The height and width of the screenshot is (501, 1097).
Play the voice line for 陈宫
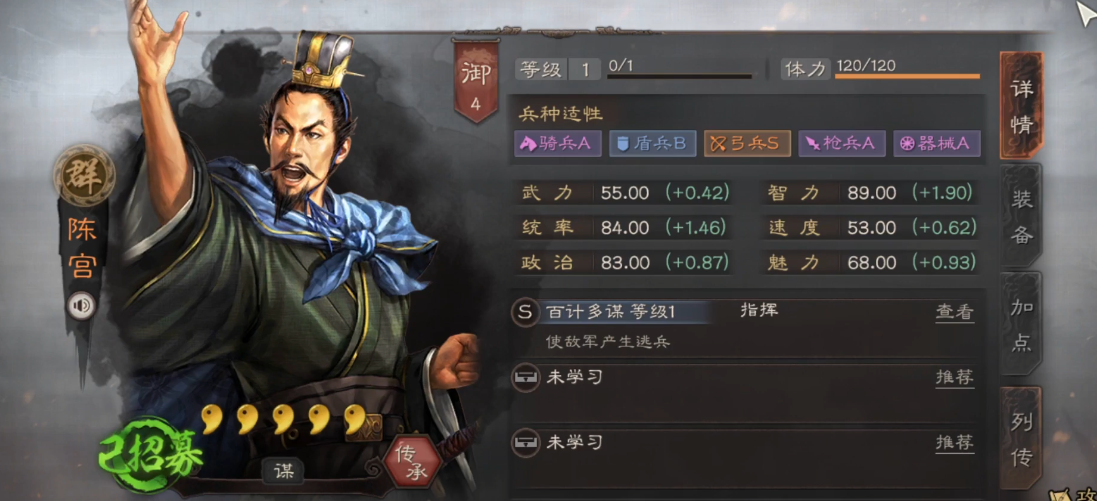[83, 306]
